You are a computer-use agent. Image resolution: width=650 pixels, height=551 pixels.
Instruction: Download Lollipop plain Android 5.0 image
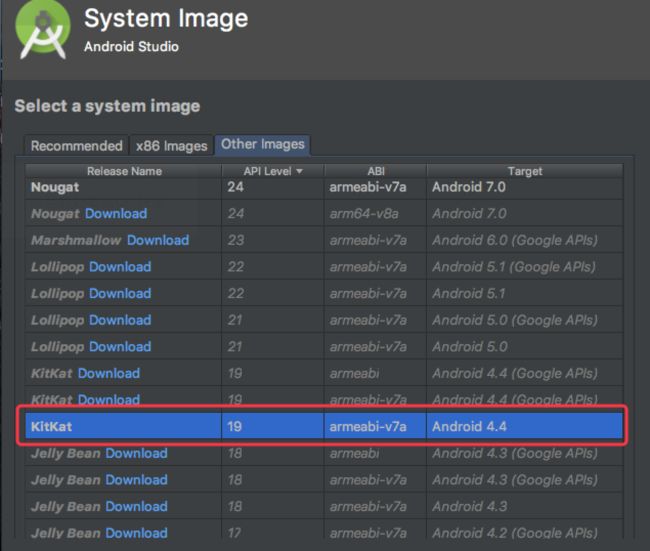point(120,346)
